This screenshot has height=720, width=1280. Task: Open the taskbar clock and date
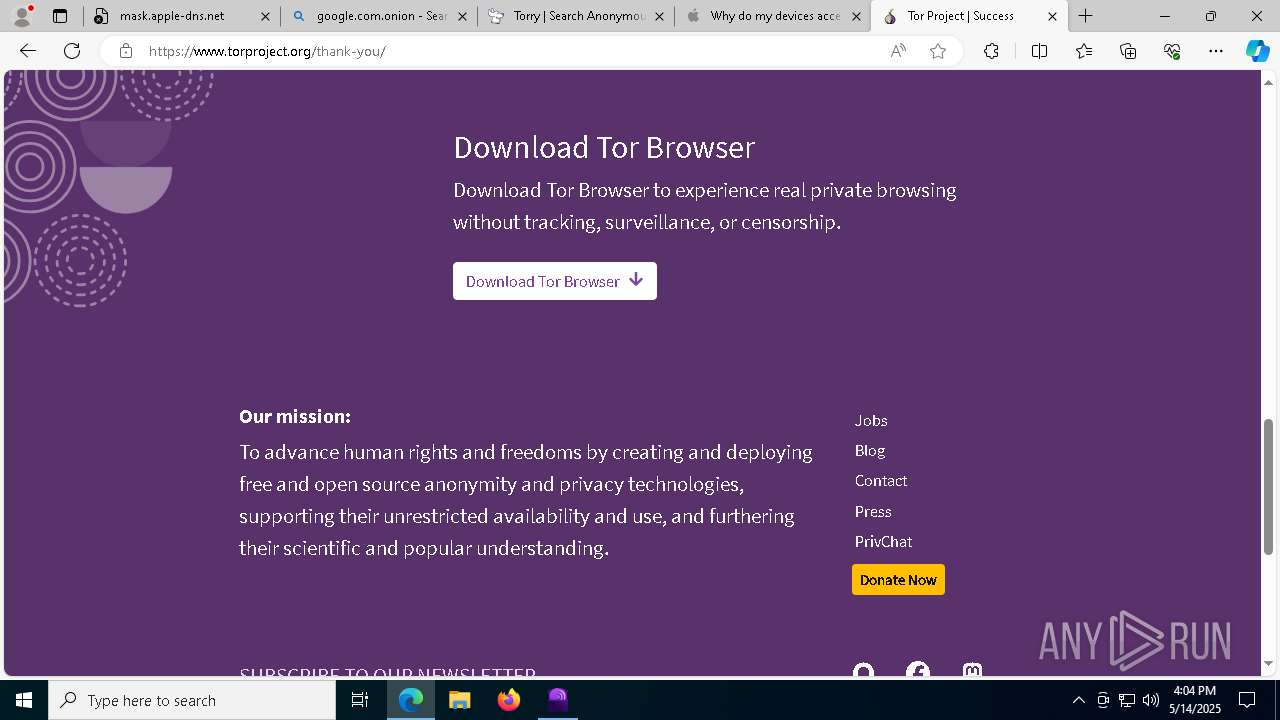[x=1196, y=700]
